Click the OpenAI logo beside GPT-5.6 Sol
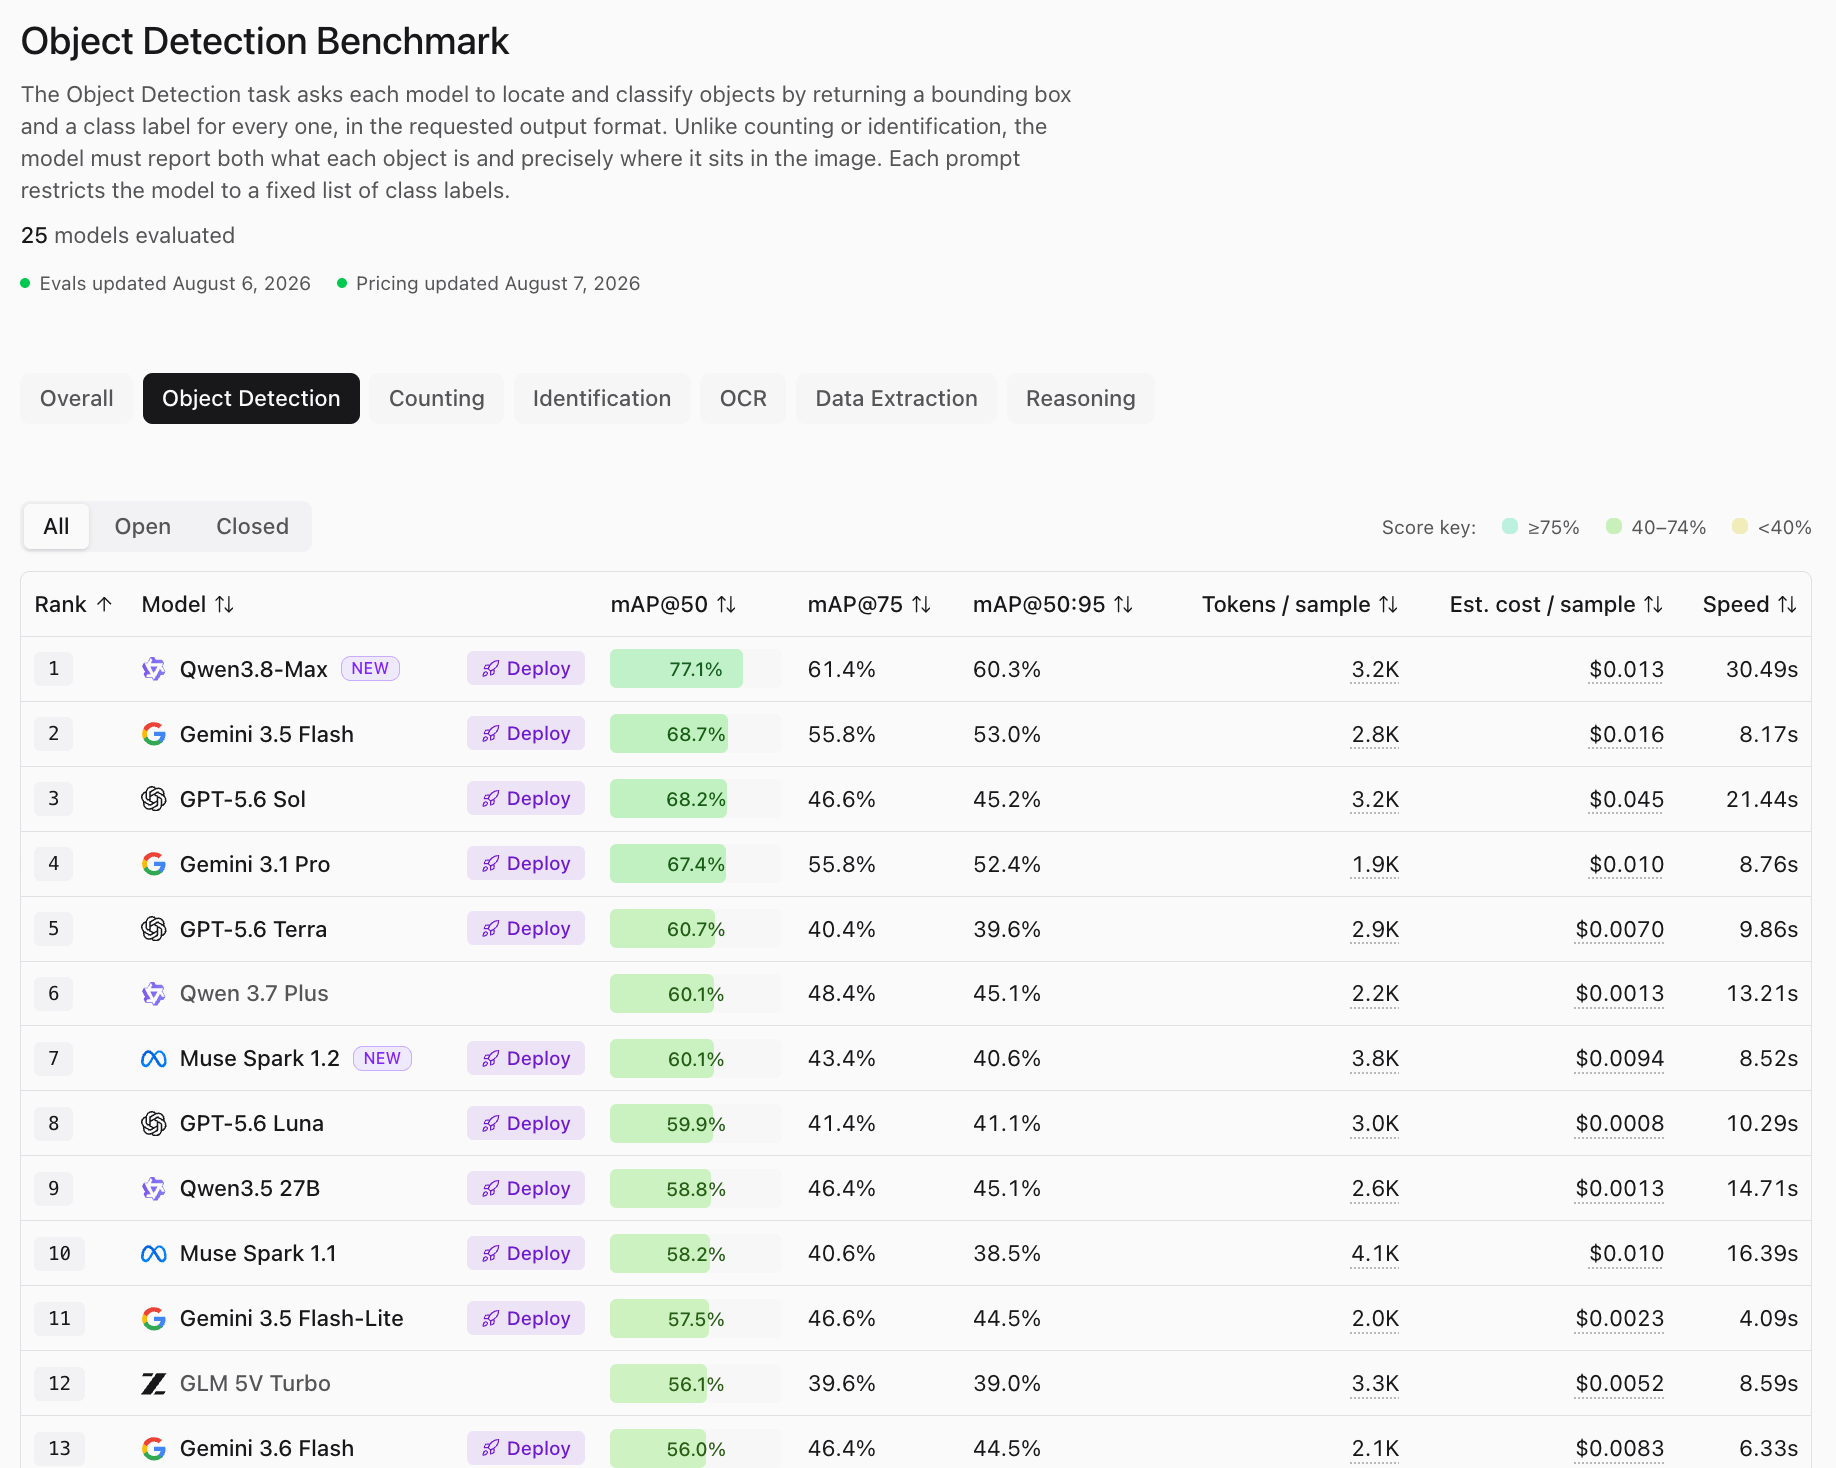1836x1468 pixels. click(x=153, y=799)
